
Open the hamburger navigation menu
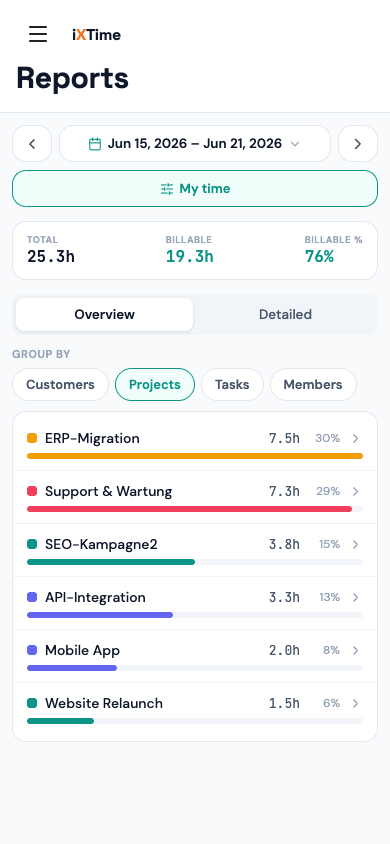[38, 34]
